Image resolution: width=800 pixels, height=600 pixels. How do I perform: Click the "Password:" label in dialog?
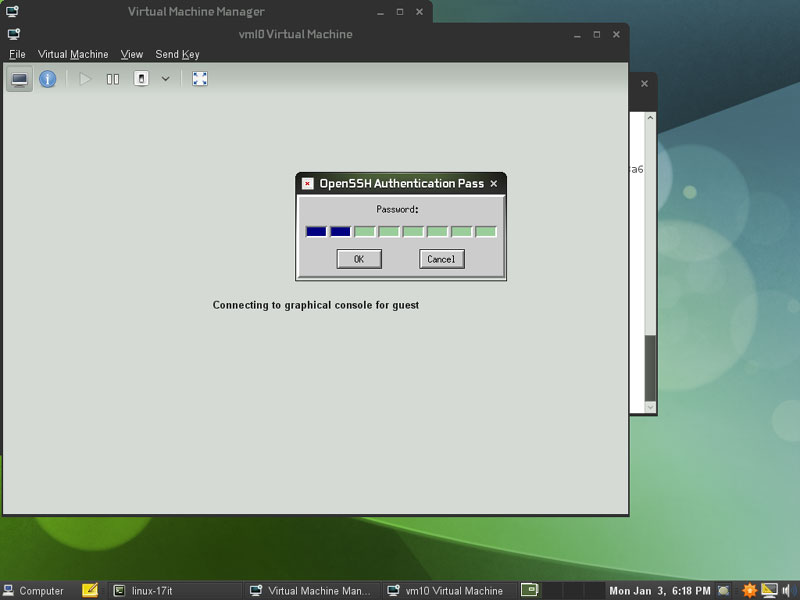point(397,209)
